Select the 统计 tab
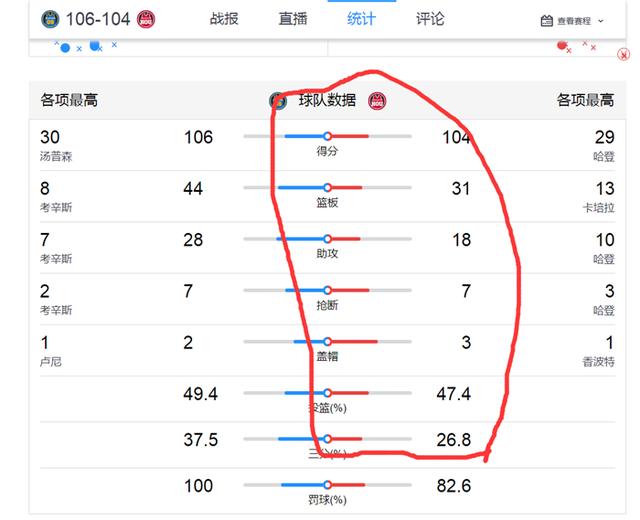Image resolution: width=640 pixels, height=520 pixels. (361, 19)
